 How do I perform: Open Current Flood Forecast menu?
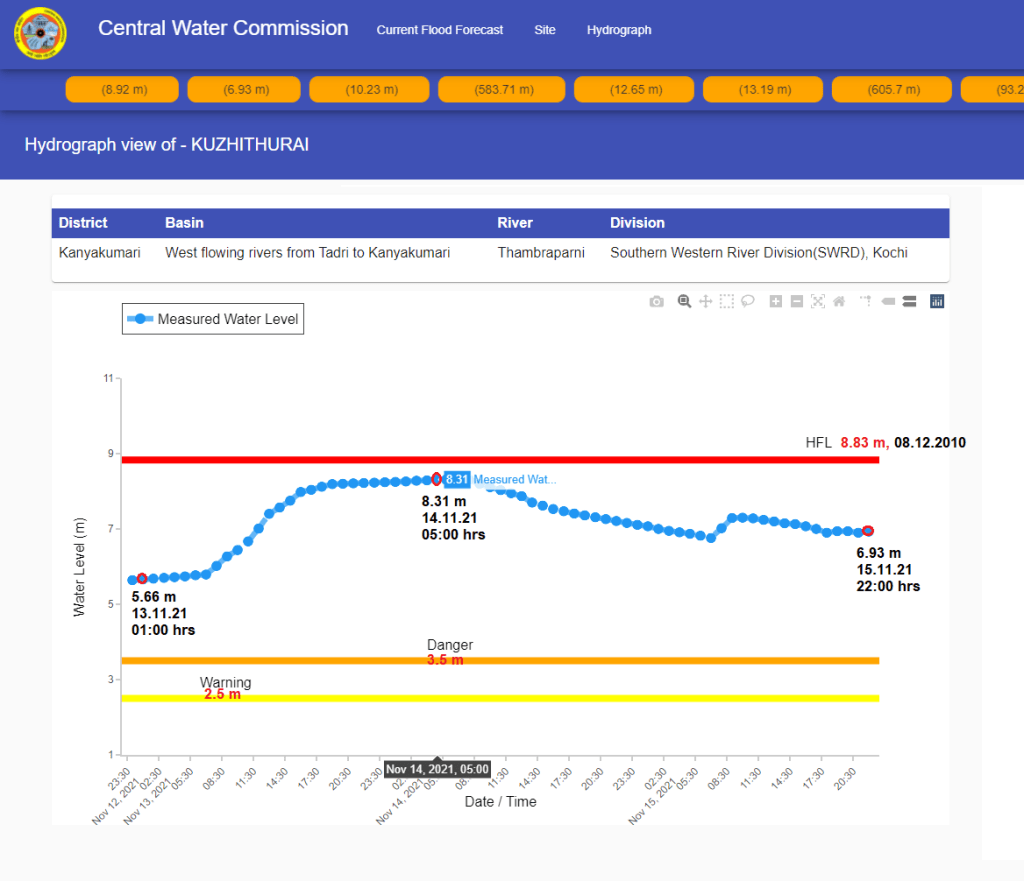pos(440,30)
